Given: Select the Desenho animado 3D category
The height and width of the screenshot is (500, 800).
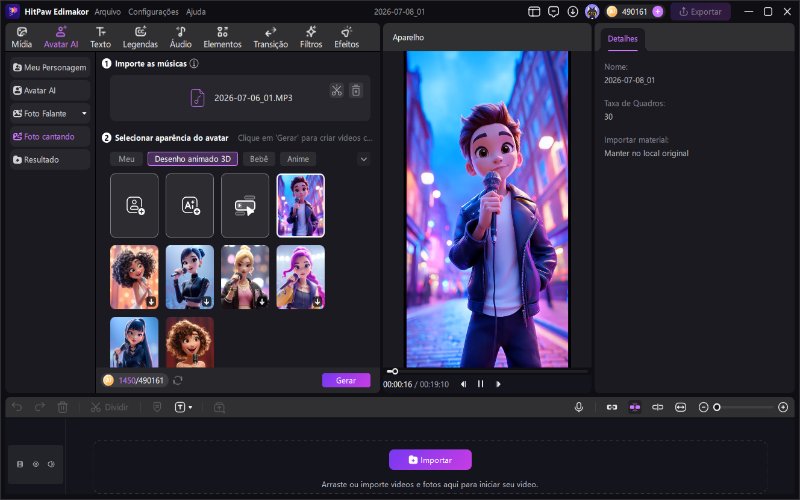Looking at the screenshot, I should (x=193, y=159).
